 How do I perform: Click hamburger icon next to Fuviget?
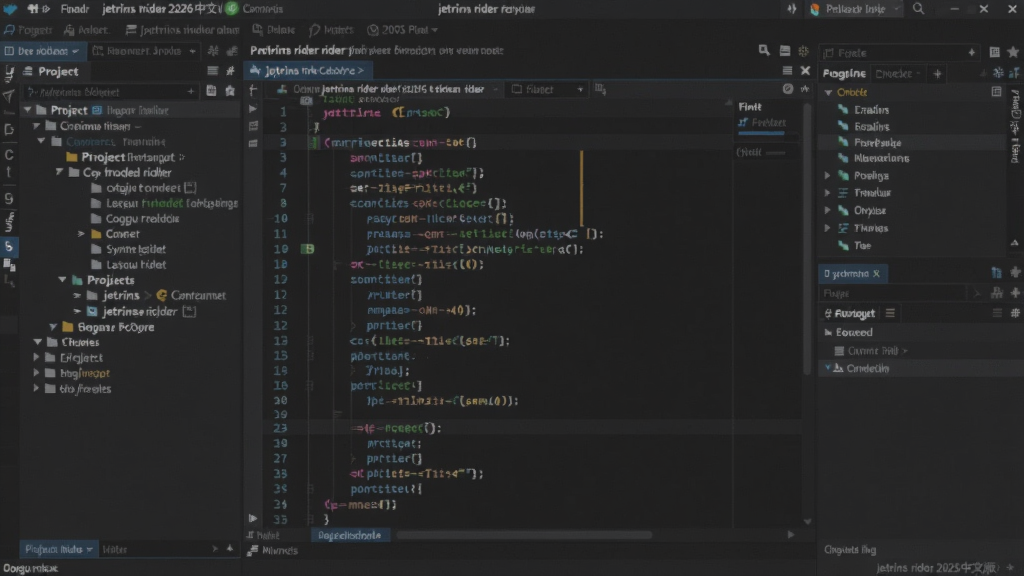(890, 313)
